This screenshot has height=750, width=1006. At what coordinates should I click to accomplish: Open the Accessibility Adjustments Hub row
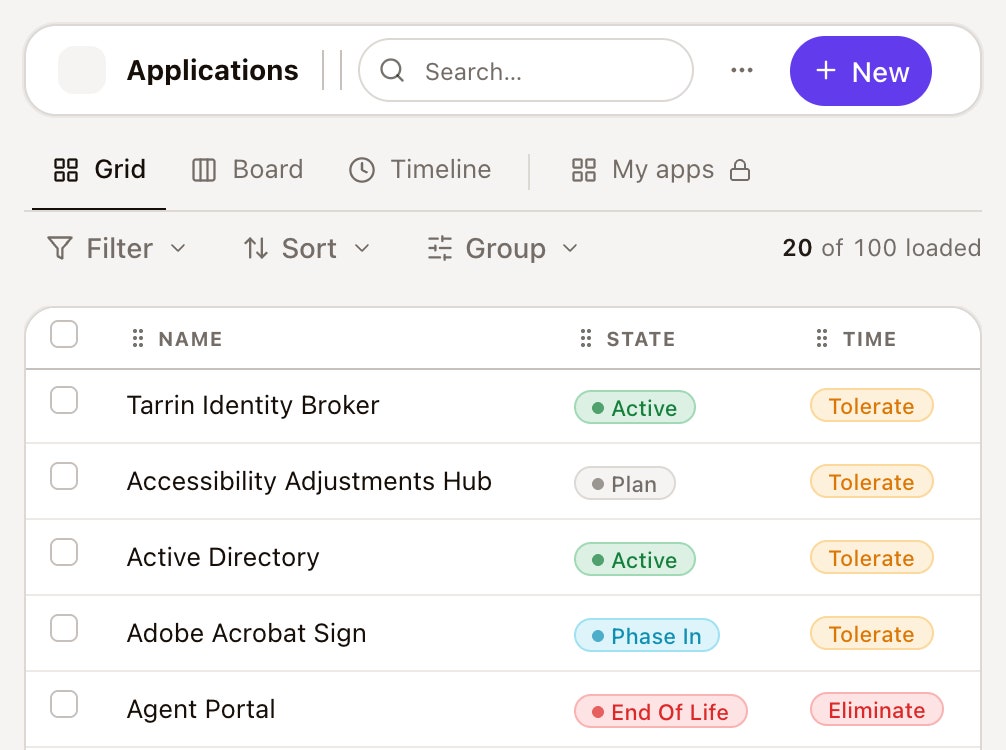coord(503,481)
